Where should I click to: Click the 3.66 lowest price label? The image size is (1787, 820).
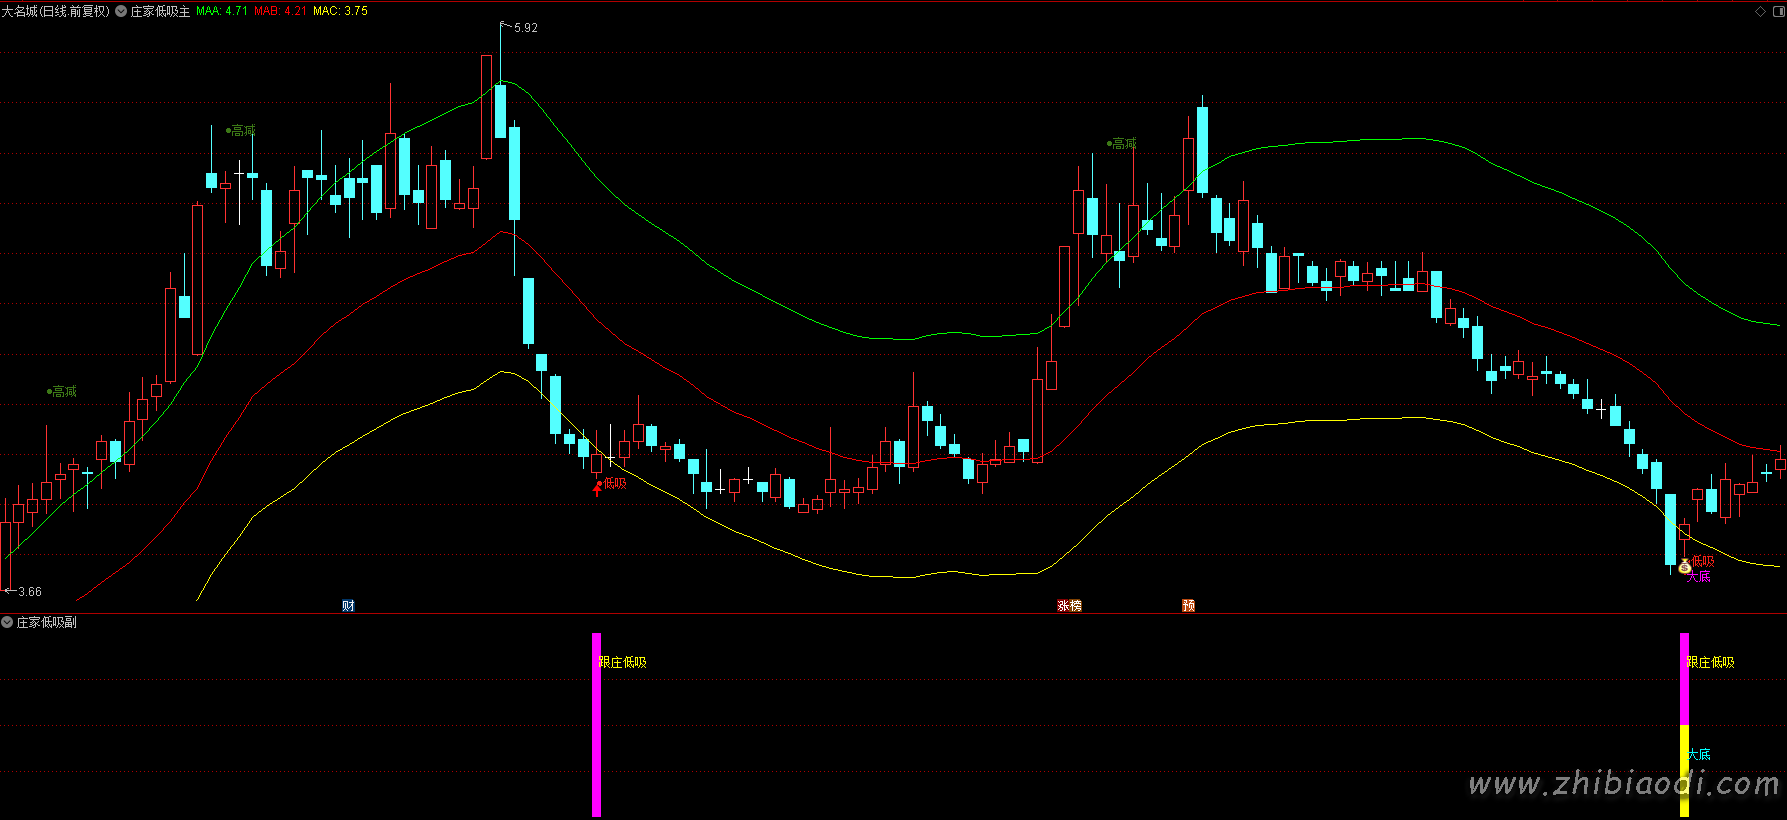click(x=30, y=592)
